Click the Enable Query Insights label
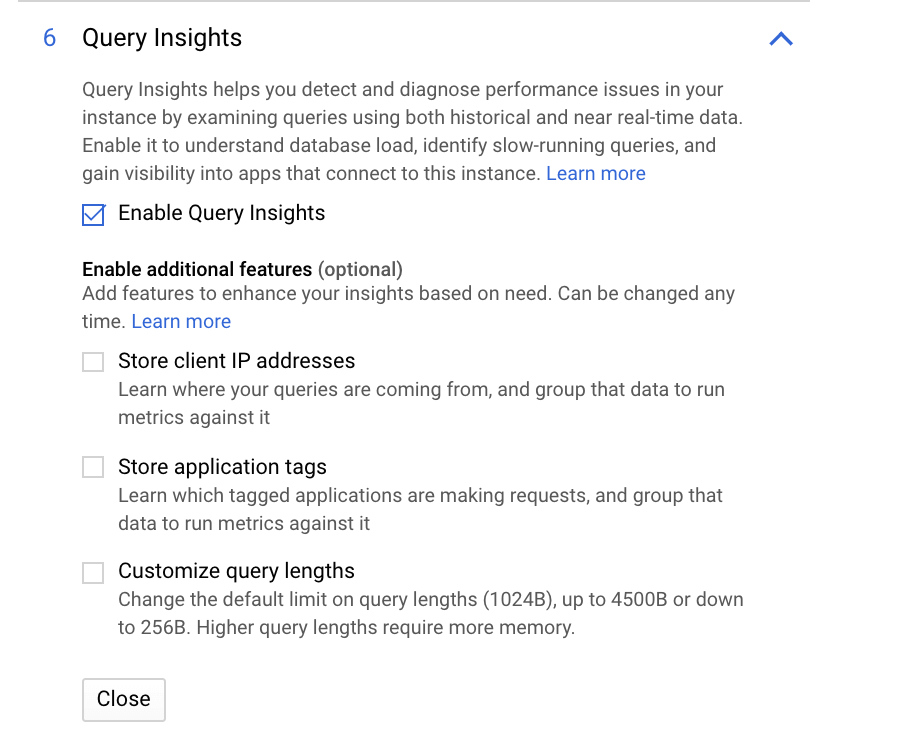The width and height of the screenshot is (912, 744). click(x=222, y=213)
